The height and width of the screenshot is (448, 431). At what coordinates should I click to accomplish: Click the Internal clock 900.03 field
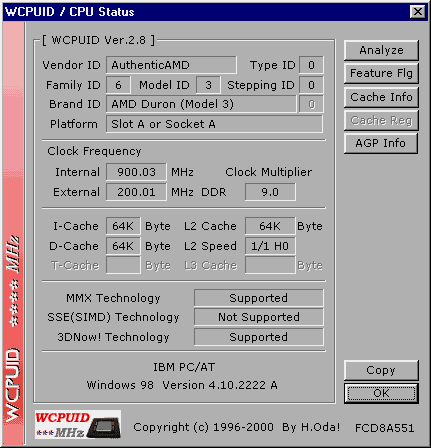click(136, 172)
